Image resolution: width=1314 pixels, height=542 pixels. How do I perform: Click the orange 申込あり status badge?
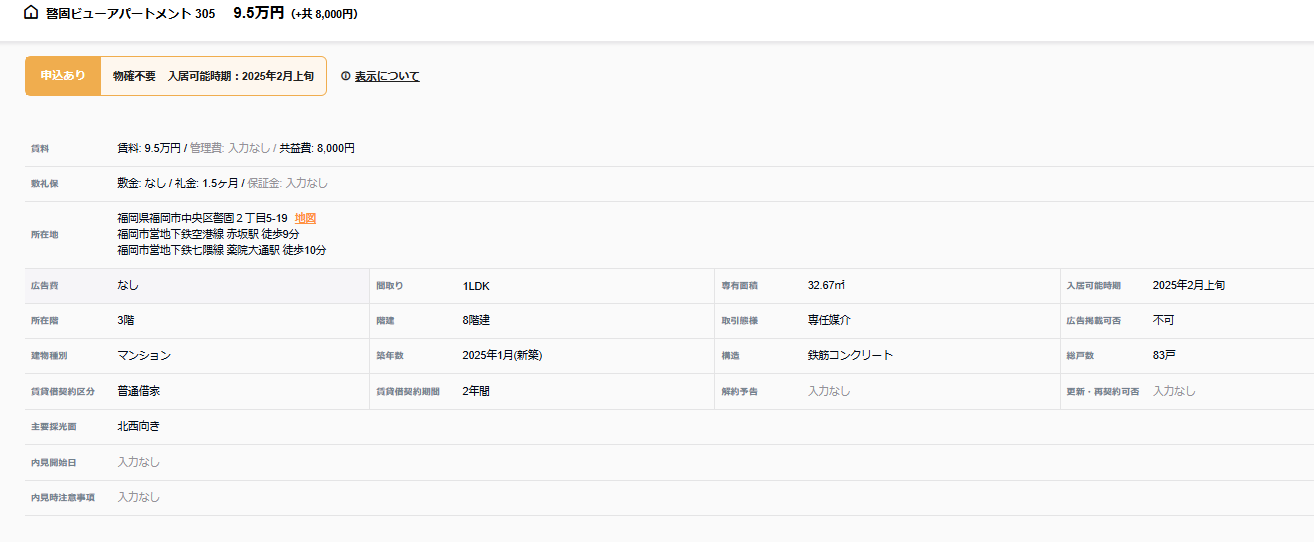pos(63,76)
